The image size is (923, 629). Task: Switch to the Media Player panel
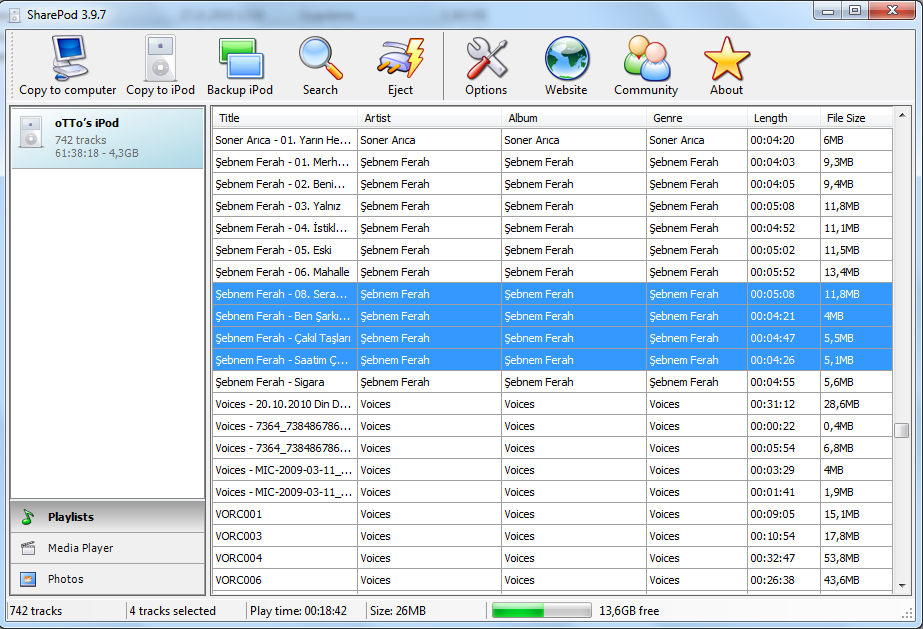[108, 548]
